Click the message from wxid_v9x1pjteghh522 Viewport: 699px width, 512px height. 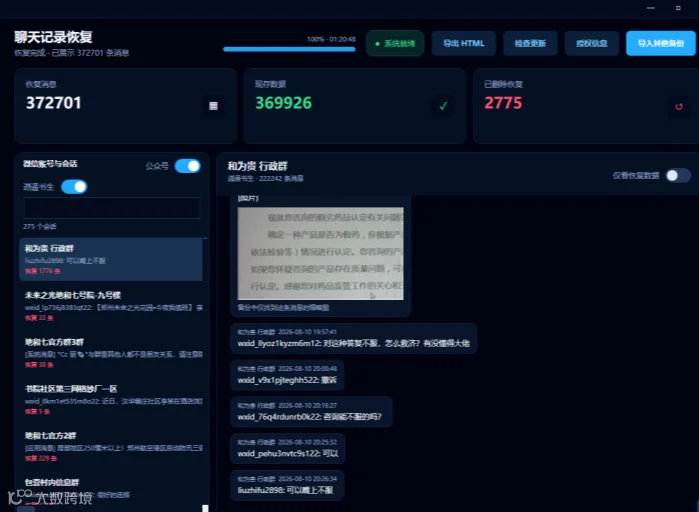coord(287,375)
